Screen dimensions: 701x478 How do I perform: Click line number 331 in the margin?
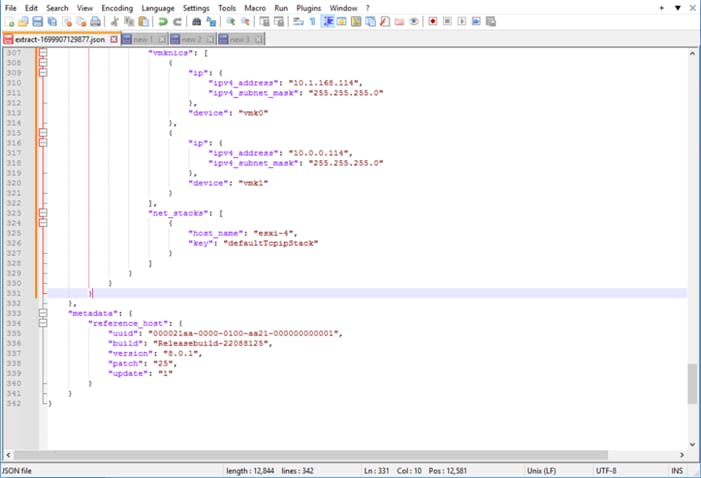pos(14,293)
